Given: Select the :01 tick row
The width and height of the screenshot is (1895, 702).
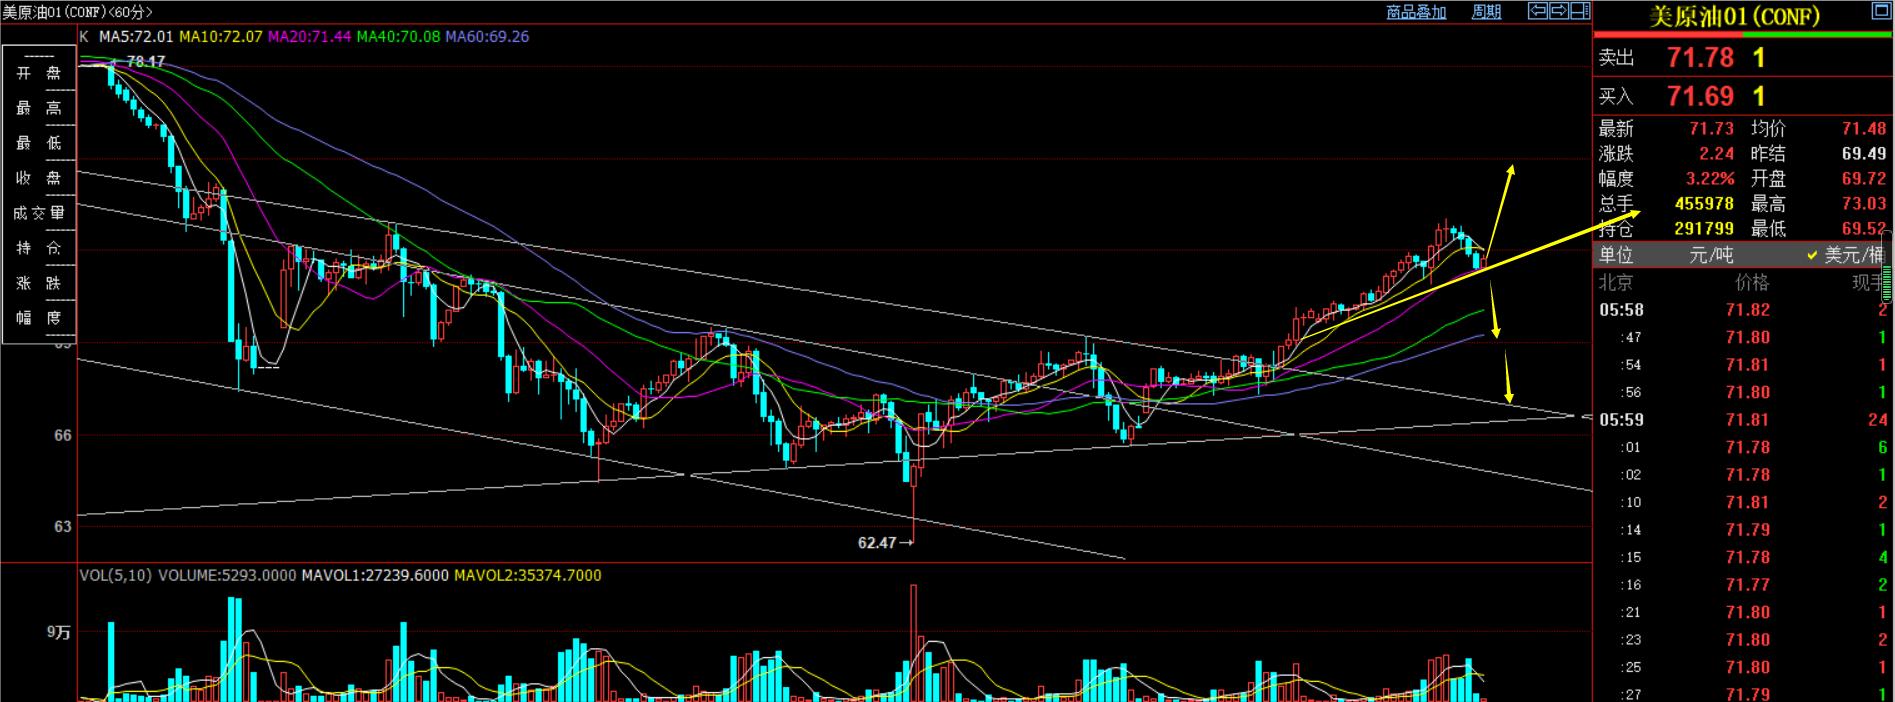Looking at the screenshot, I should point(1742,447).
